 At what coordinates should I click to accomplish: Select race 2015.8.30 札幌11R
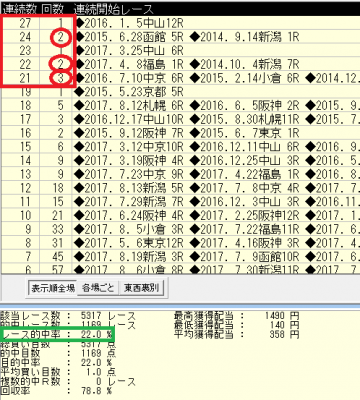tap(245, 119)
